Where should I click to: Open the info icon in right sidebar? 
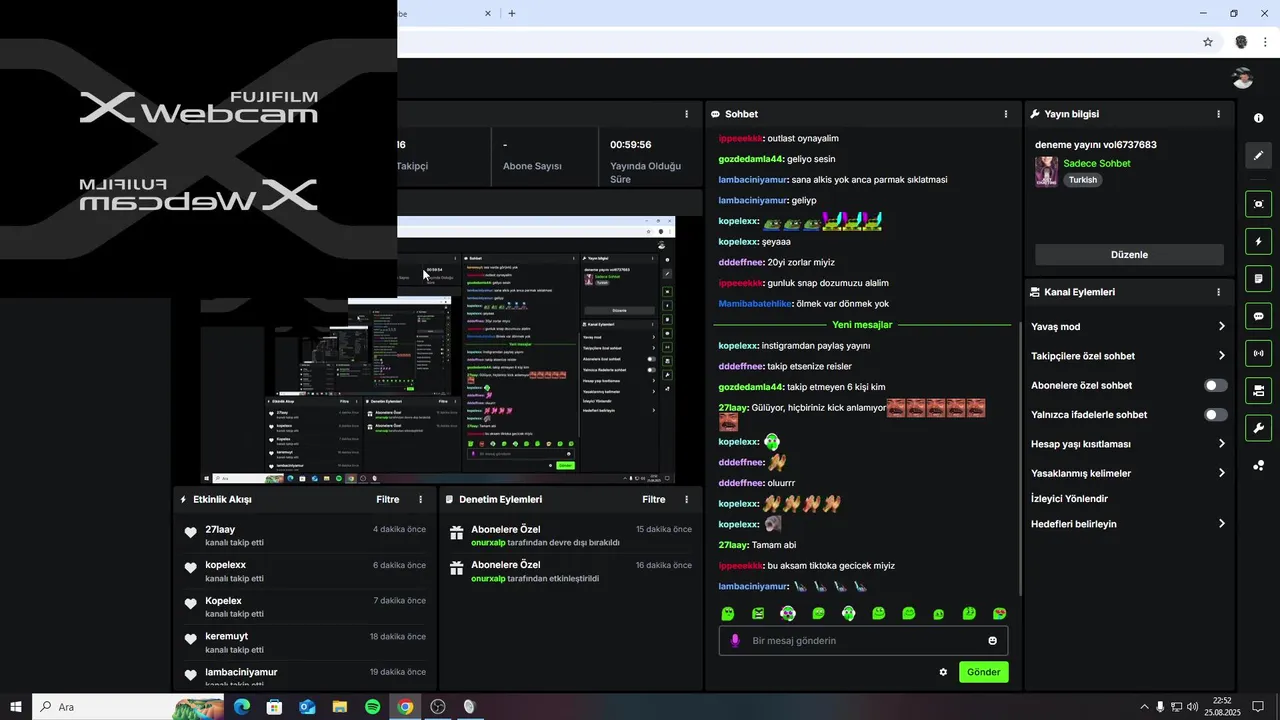click(x=1258, y=118)
